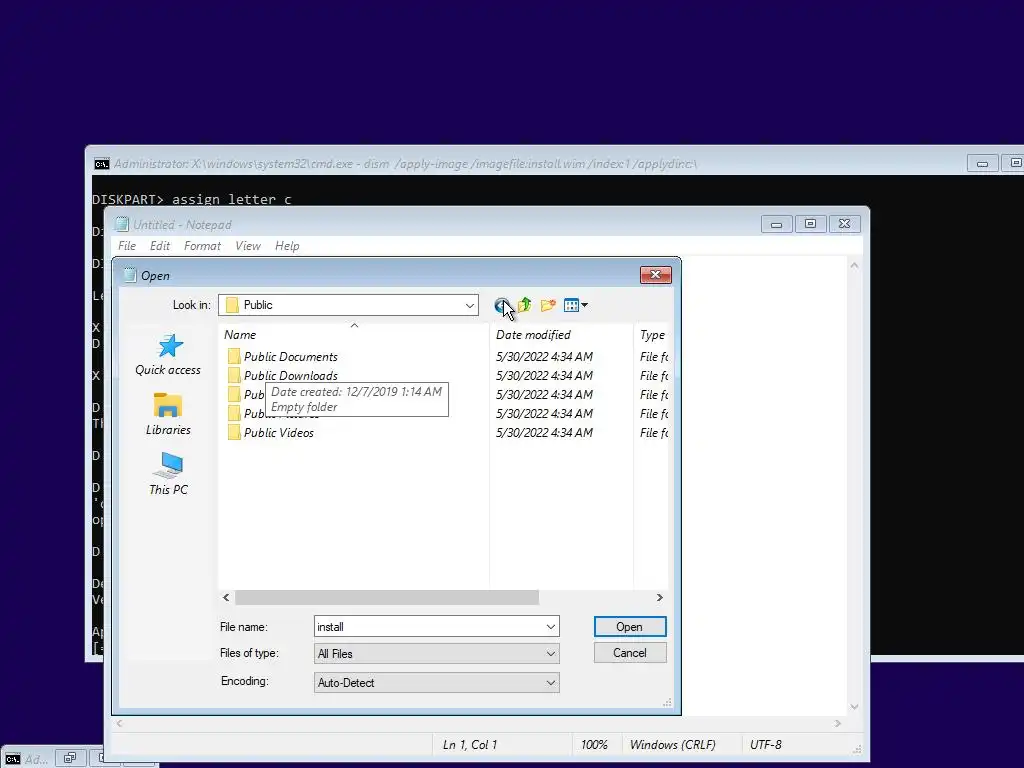Viewport: 1024px width, 768px height.
Task: Click the 100% zoom status entry
Action: (x=594, y=744)
